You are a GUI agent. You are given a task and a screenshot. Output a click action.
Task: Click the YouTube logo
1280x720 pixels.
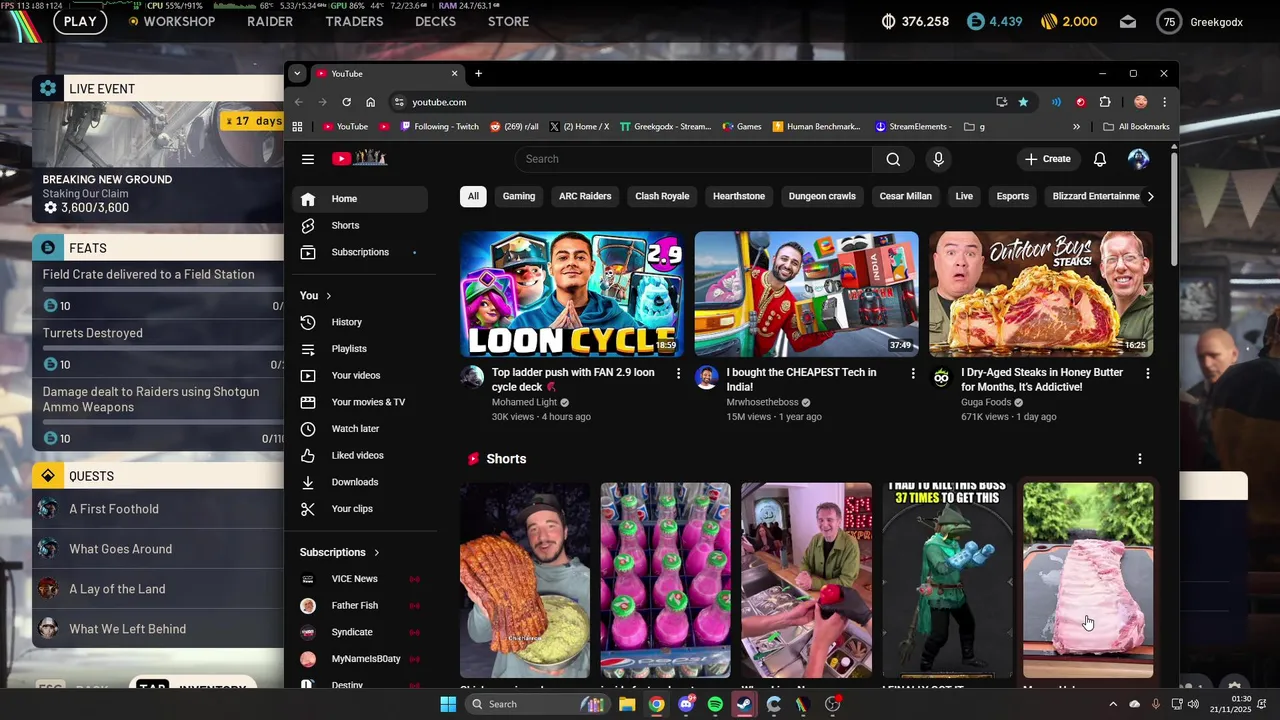pyautogui.click(x=359, y=158)
